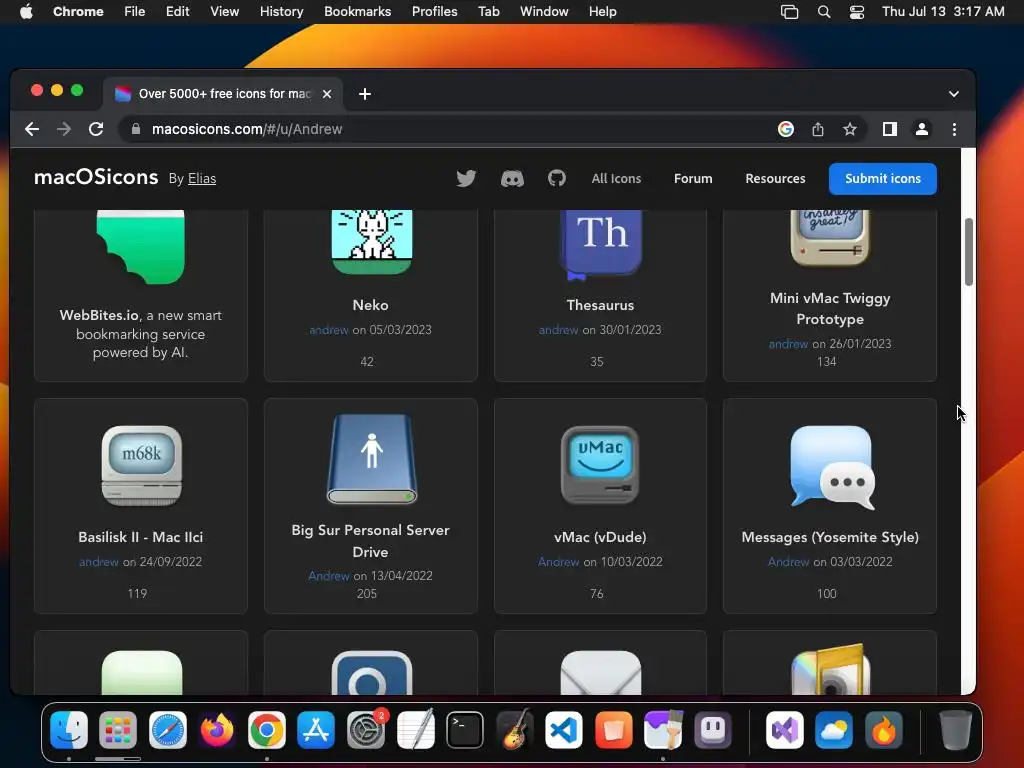Image resolution: width=1024 pixels, height=768 pixels.
Task: Click the Neko cat icon thumbnail
Action: pyautogui.click(x=372, y=242)
